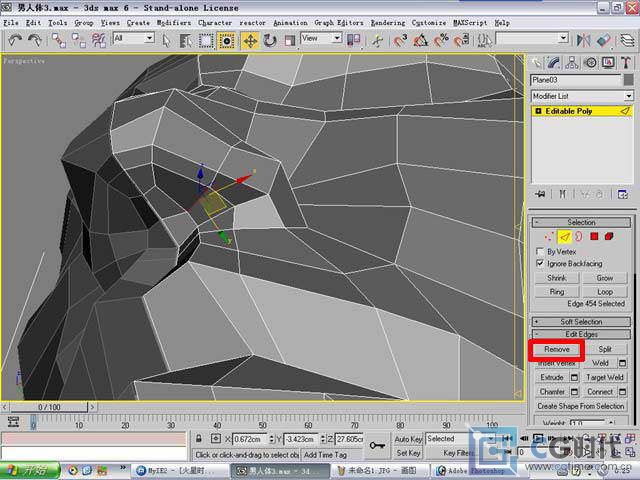640x480 pixels.
Task: Click the Pin Stack icon
Action: [x=540, y=194]
